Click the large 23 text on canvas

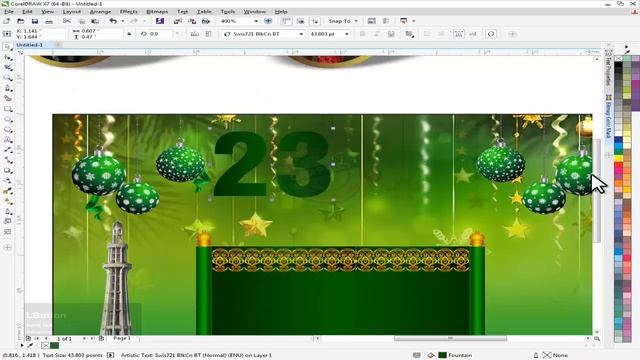pos(271,164)
